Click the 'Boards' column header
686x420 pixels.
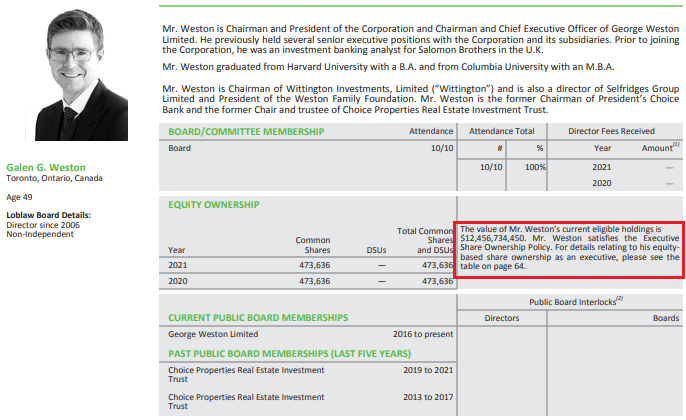click(x=666, y=318)
